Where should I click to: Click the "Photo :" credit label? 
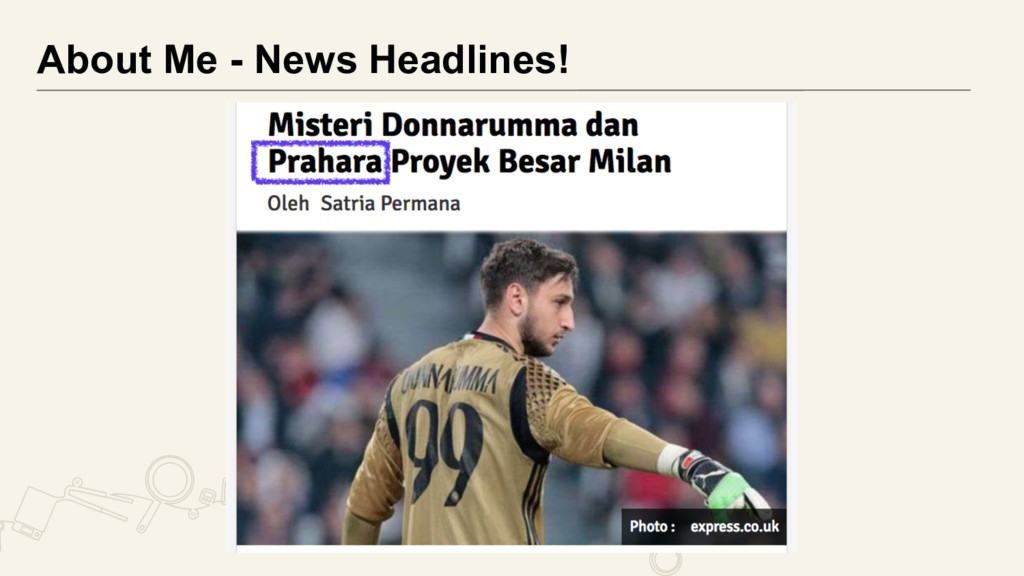(652, 526)
